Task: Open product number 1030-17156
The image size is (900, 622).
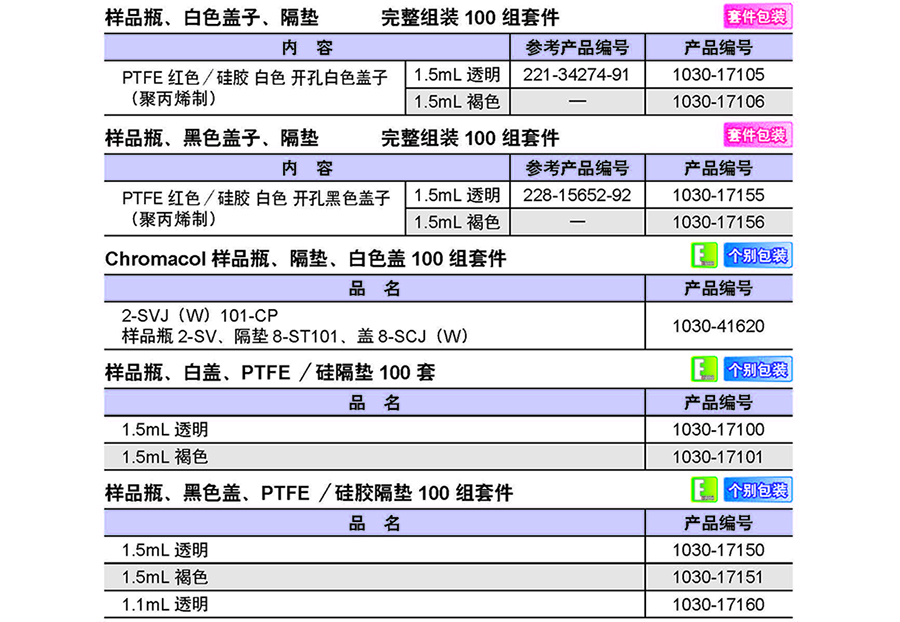Action: coord(718,222)
